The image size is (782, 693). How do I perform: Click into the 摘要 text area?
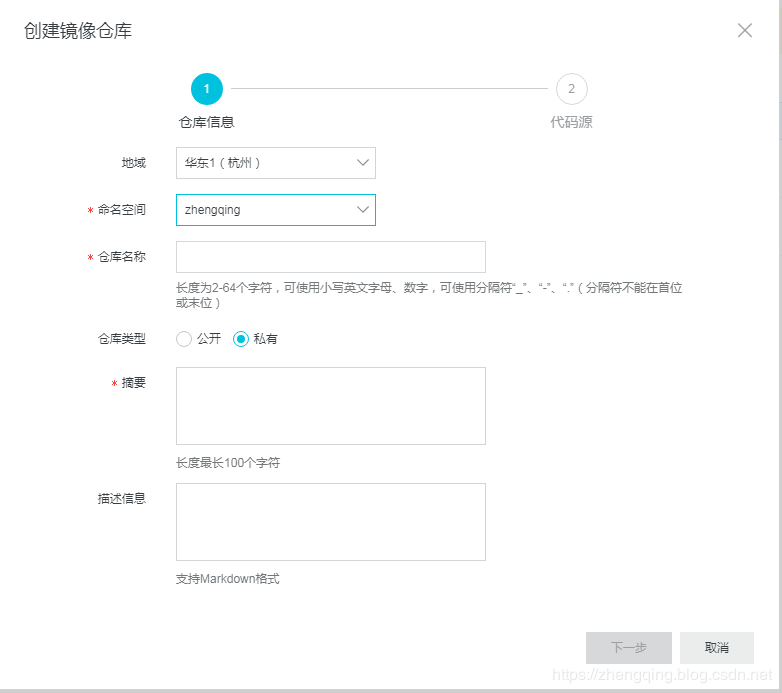coord(331,406)
